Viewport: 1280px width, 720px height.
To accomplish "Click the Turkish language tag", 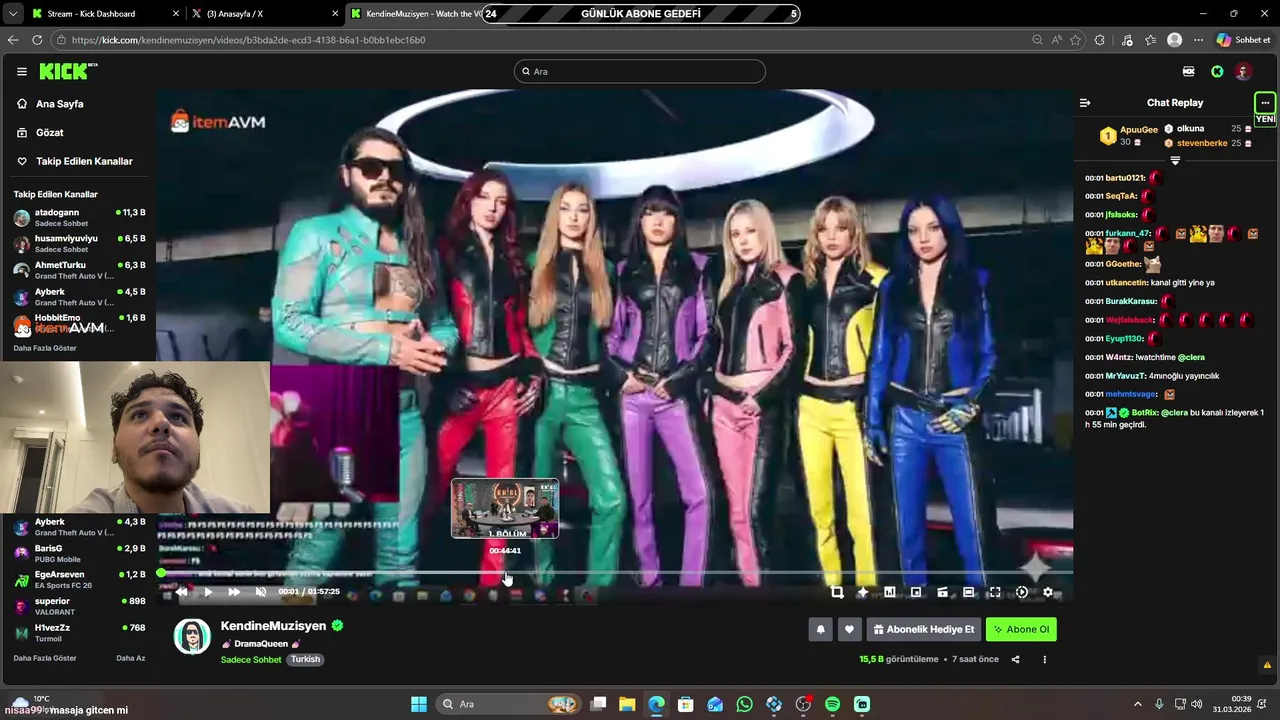I will pos(305,660).
